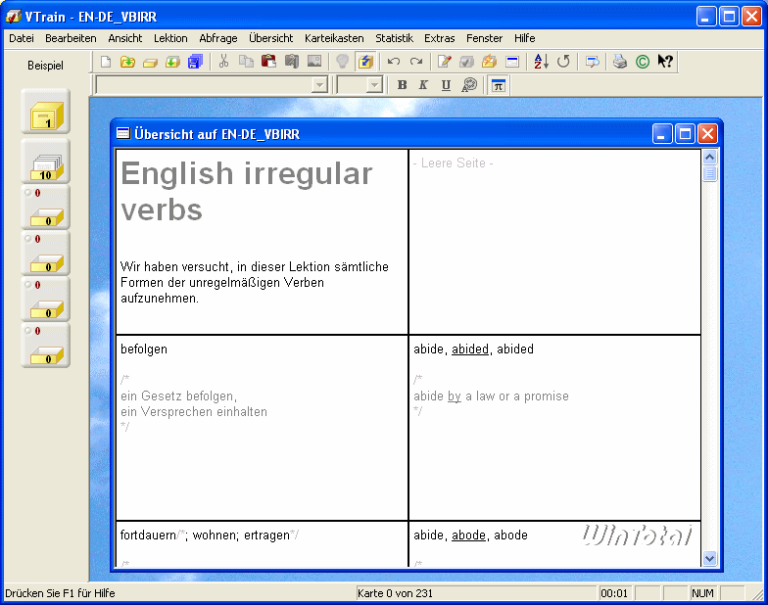
Task: Open the Fenster menu
Action: pyautogui.click(x=484, y=38)
